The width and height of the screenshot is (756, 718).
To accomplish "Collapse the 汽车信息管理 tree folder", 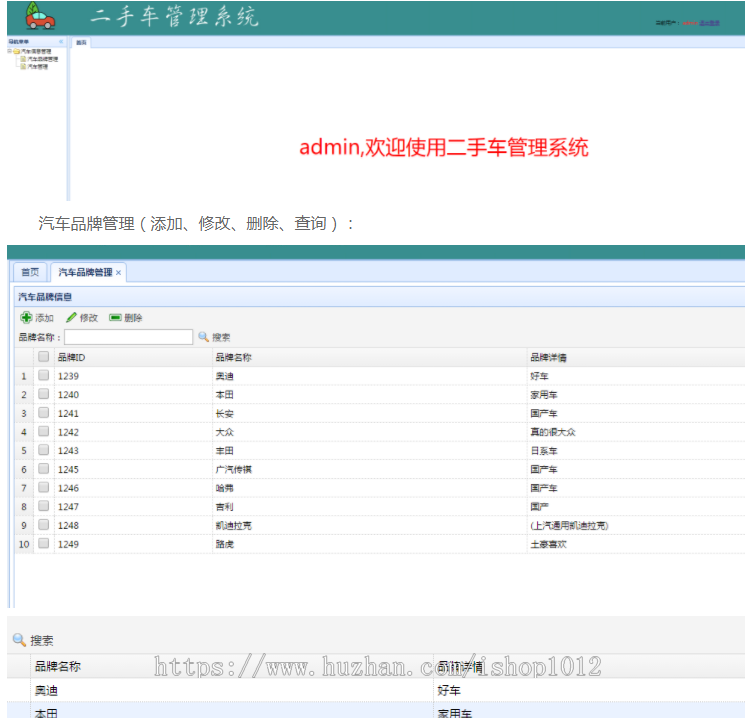I will click(10, 51).
